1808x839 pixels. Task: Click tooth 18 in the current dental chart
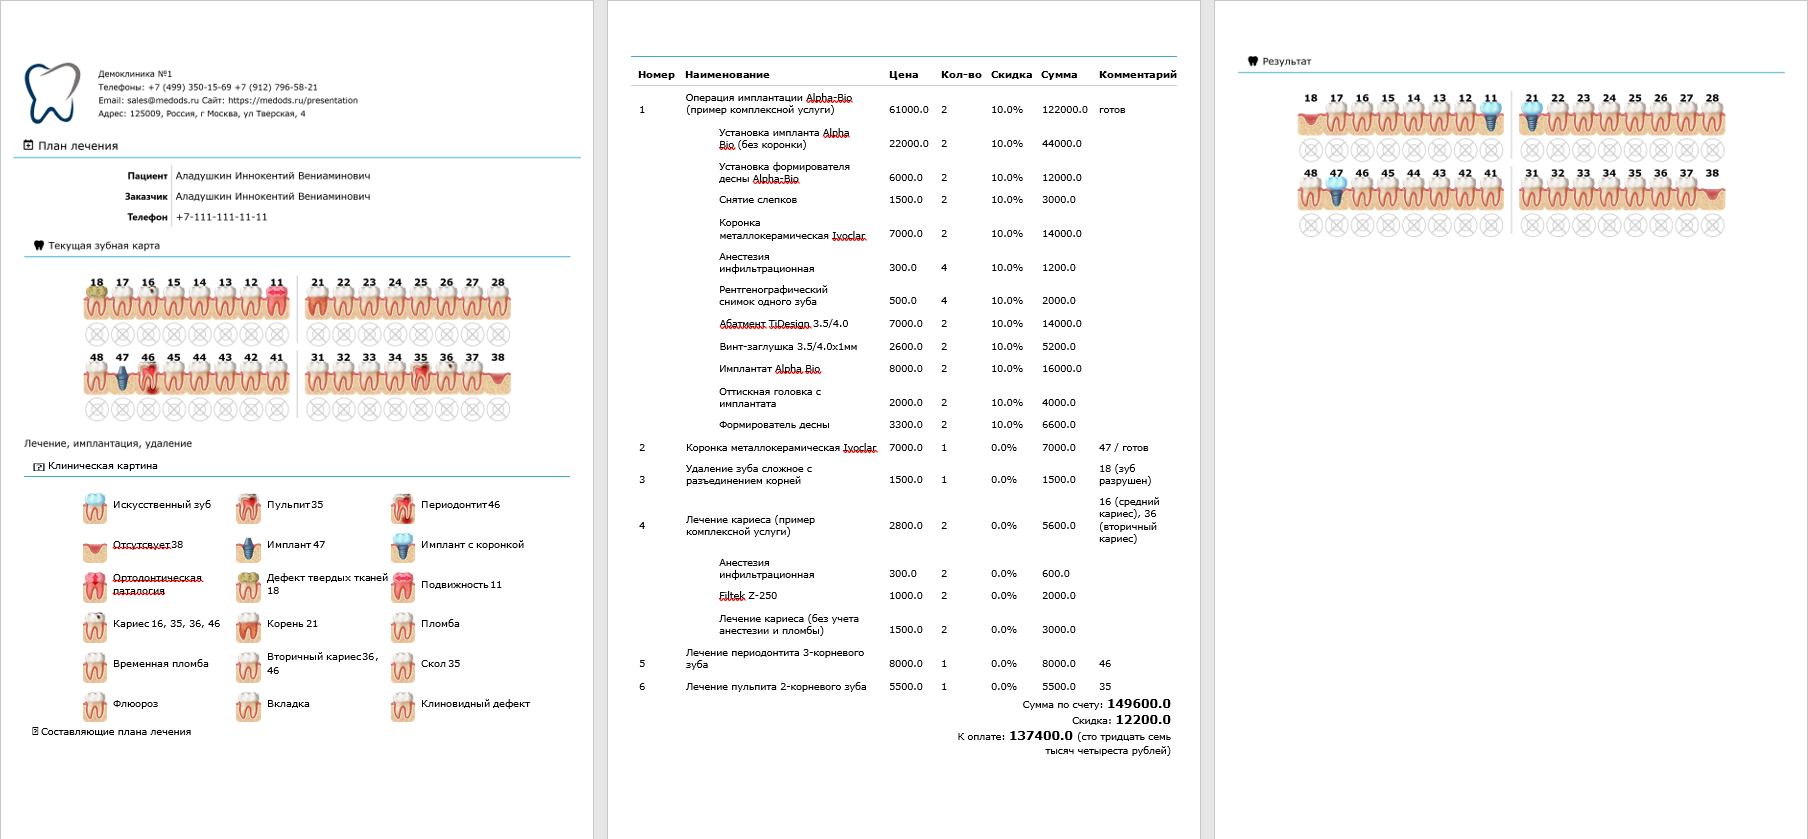pyautogui.click(x=96, y=302)
